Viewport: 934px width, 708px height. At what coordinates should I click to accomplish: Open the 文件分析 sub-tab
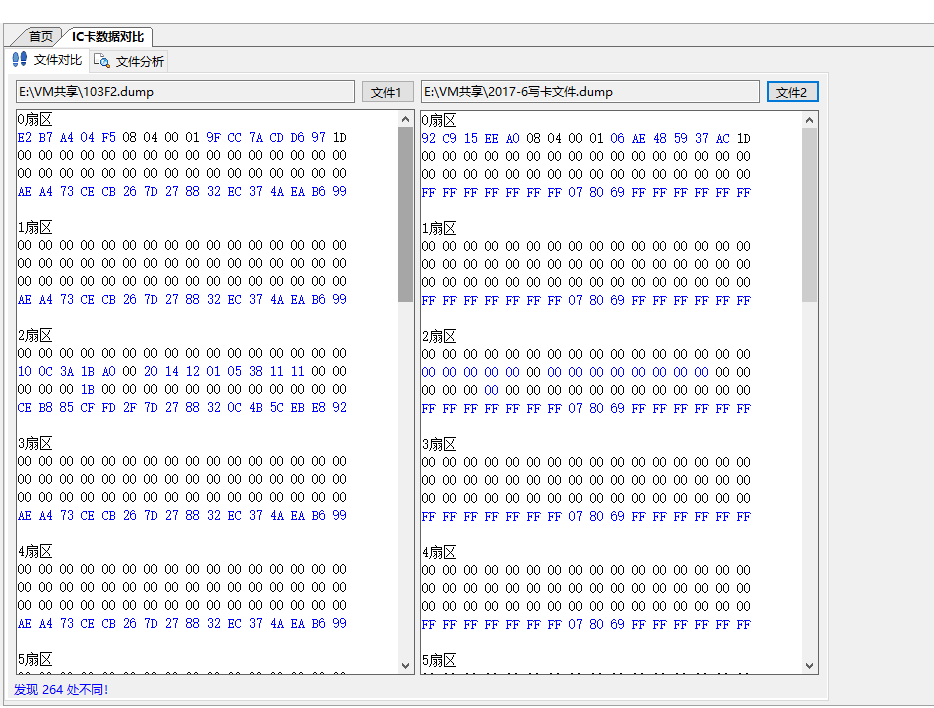point(129,61)
